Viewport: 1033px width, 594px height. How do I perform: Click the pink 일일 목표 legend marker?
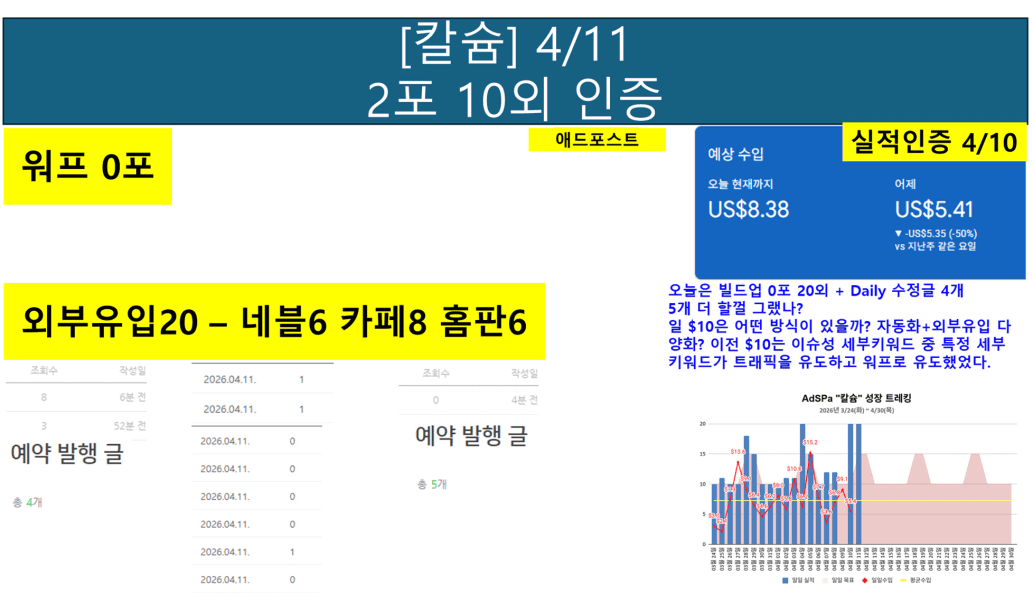(824, 580)
